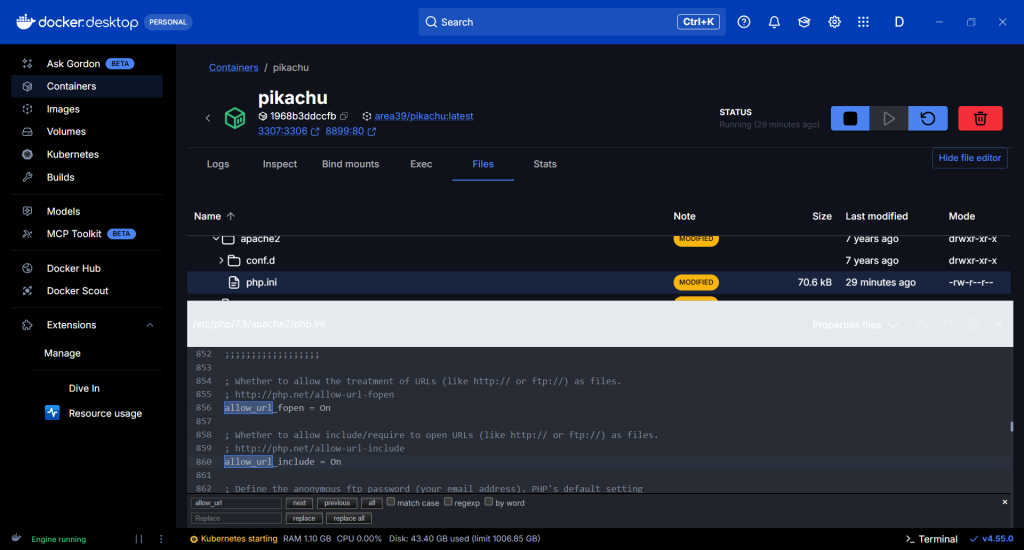
Task: Sort files by Name column
Action: (214, 216)
